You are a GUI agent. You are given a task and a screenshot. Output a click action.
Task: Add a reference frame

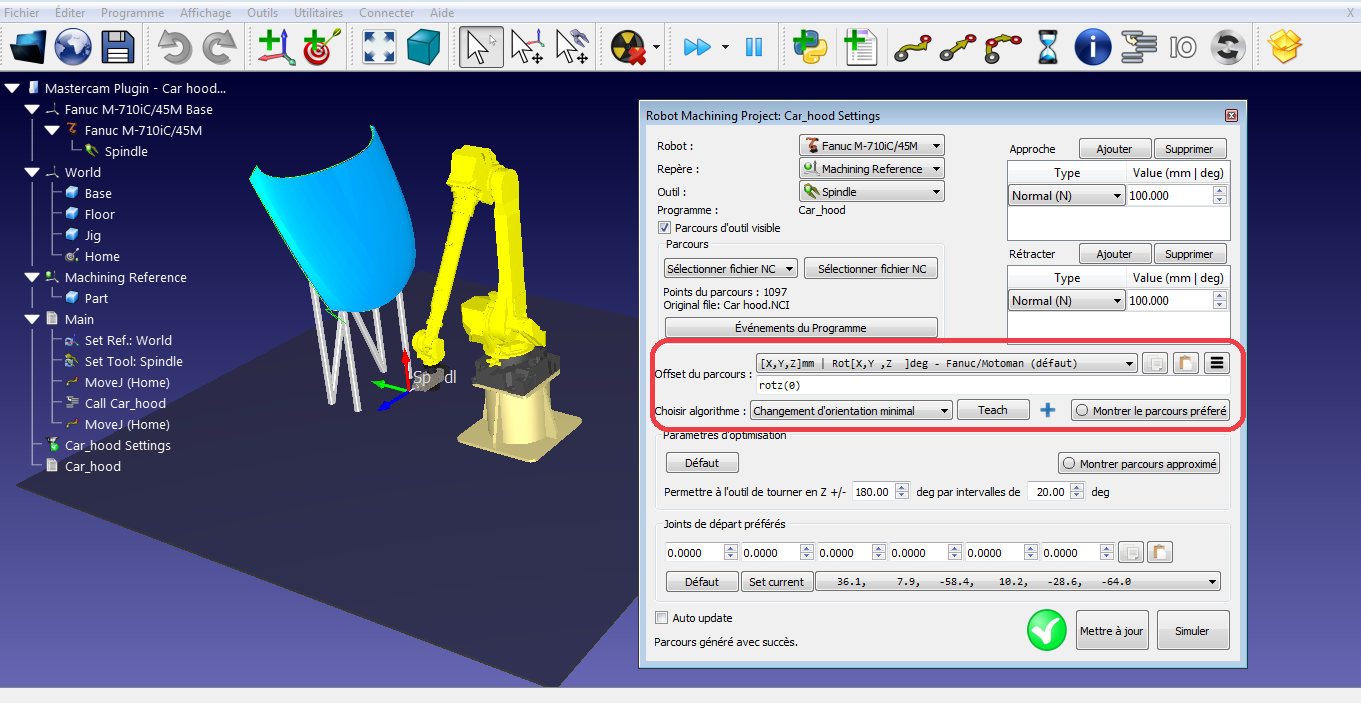[275, 47]
